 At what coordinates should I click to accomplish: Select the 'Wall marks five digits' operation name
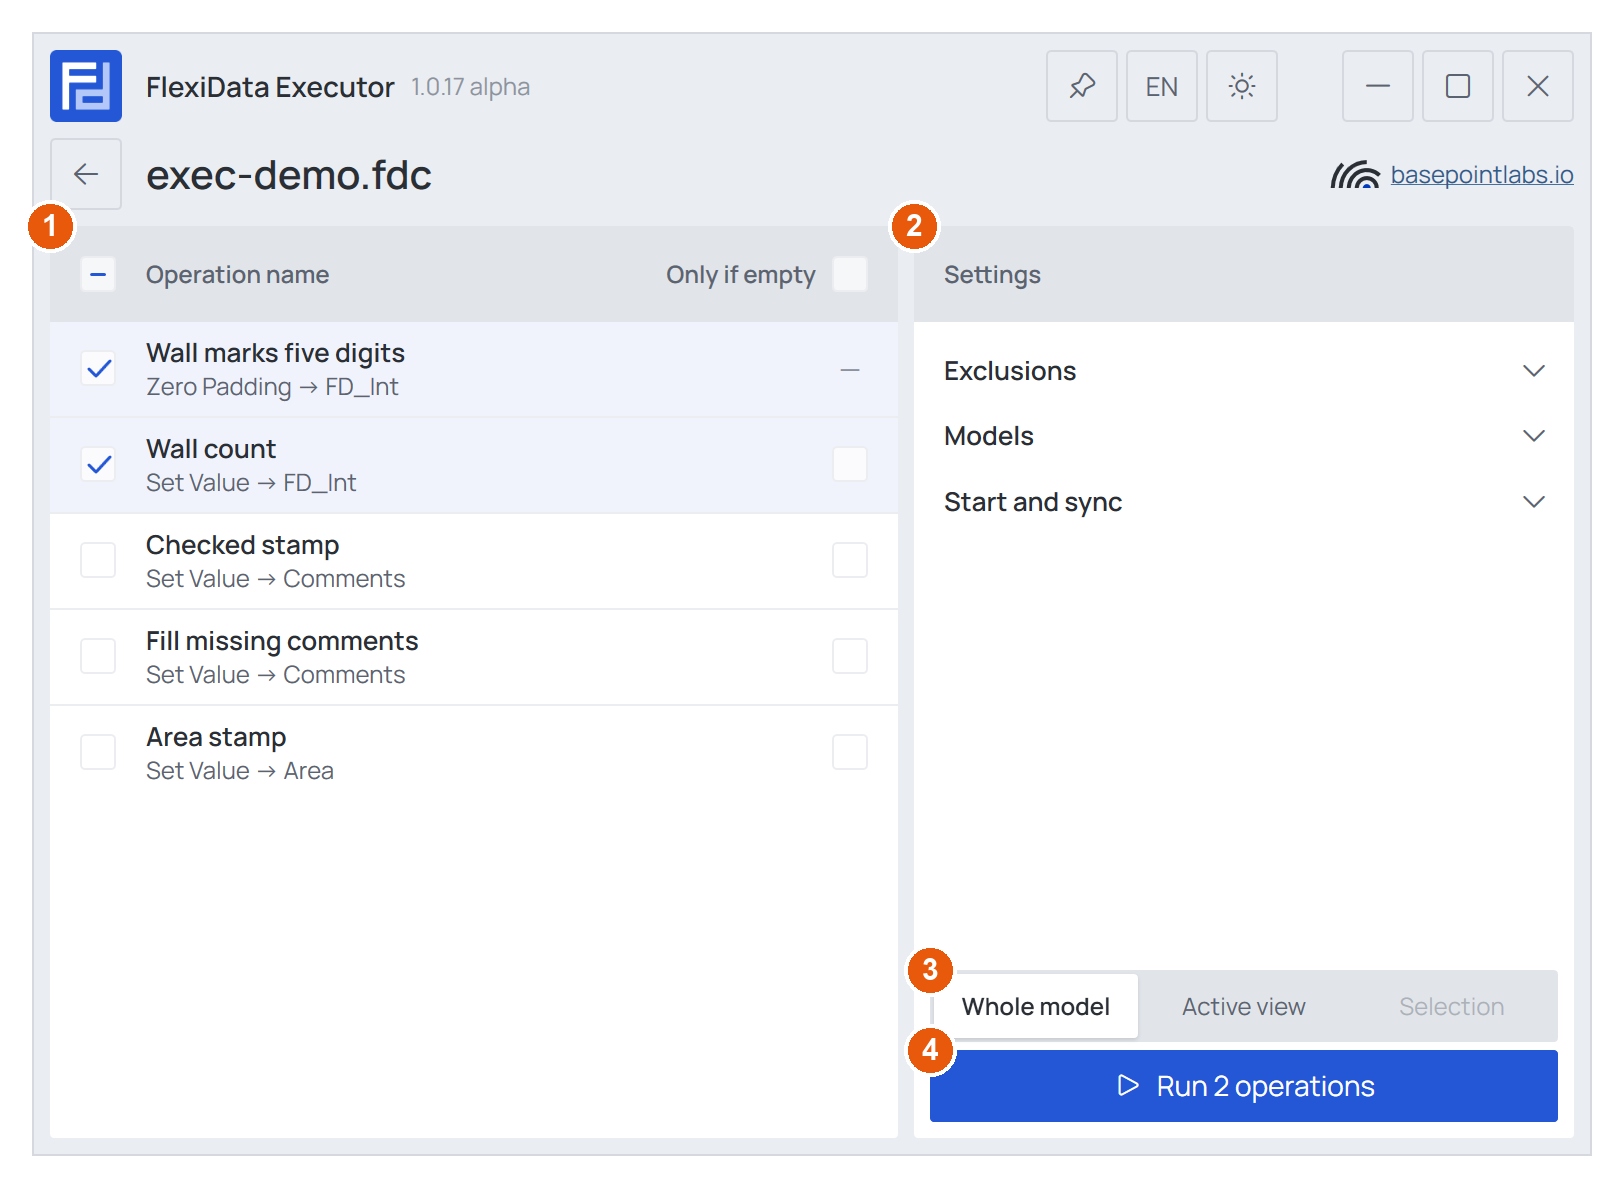pyautogui.click(x=275, y=353)
